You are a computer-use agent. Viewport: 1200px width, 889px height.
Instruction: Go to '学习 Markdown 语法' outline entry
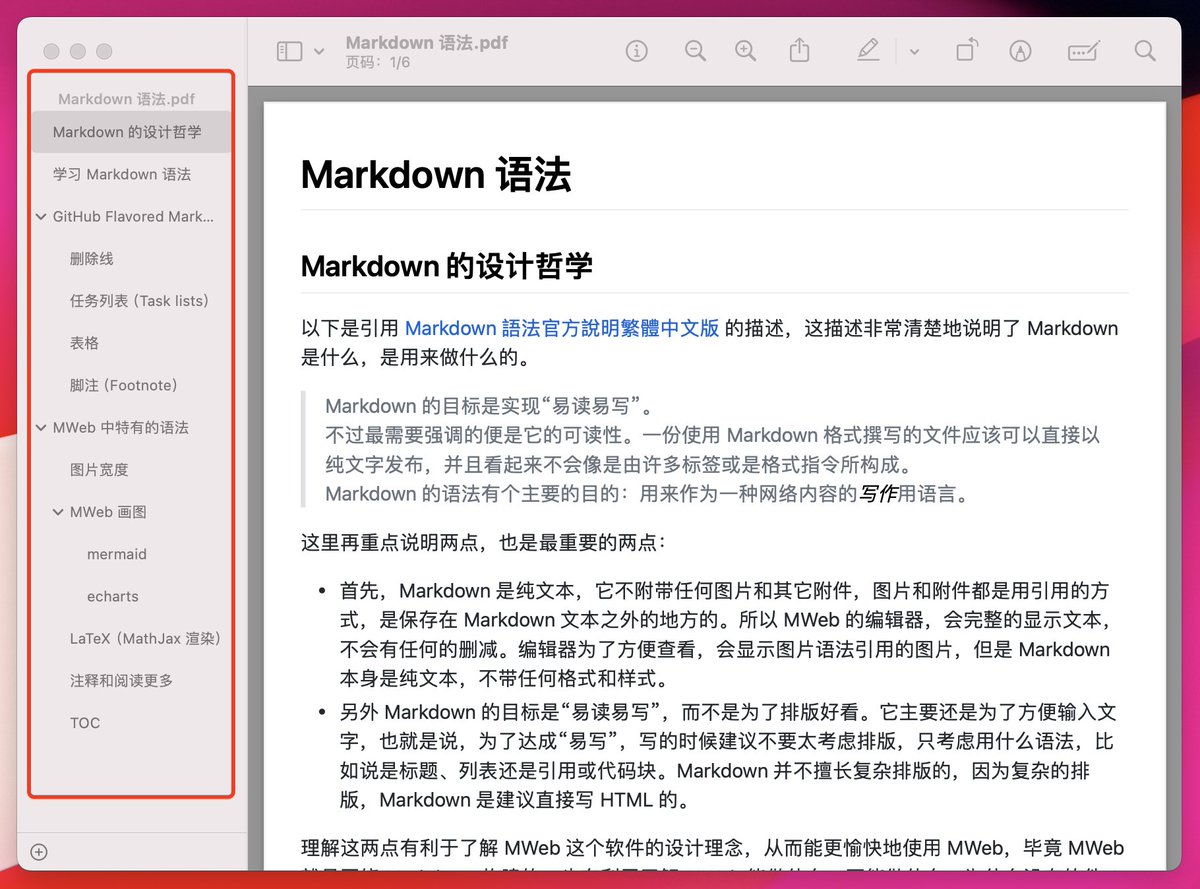coord(122,174)
